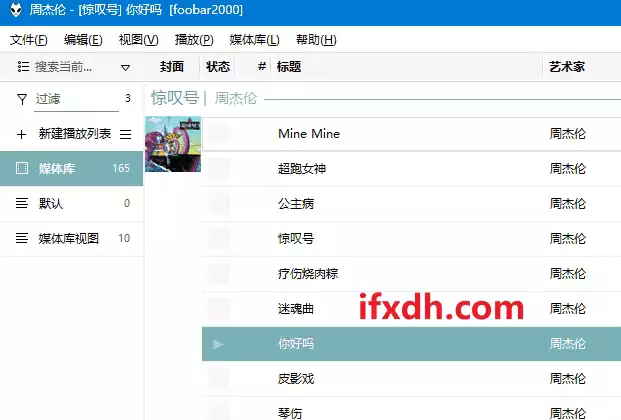
Task: Click the 媒体库 library icon in sidebar
Action: (x=22, y=168)
